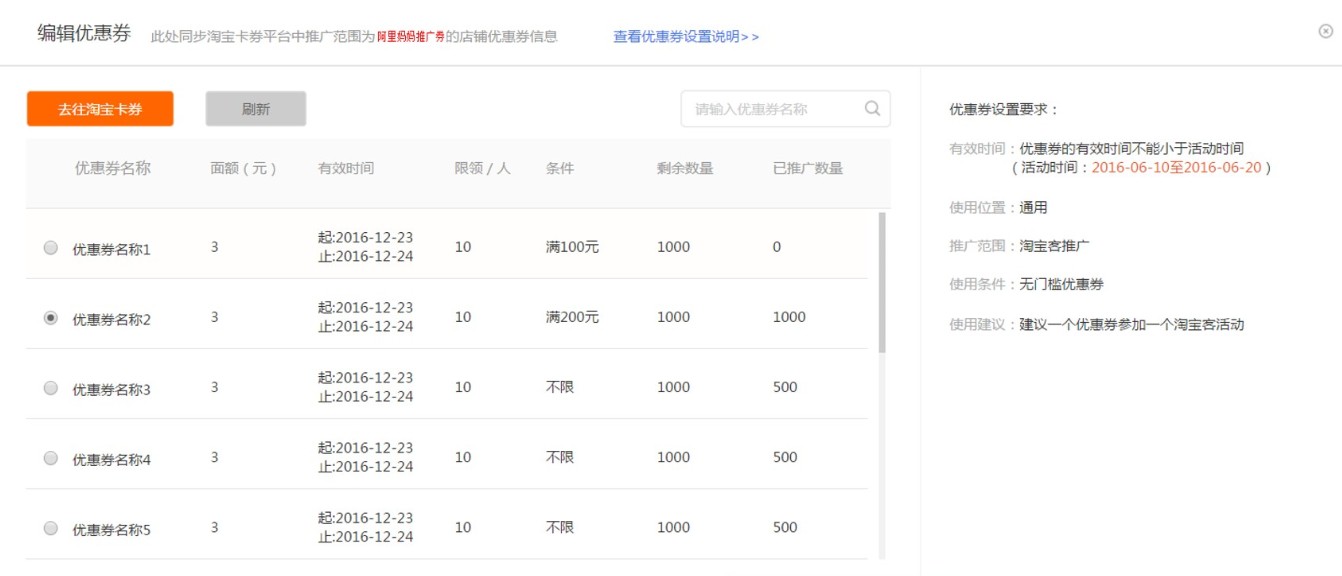Image resolution: width=1342 pixels, height=576 pixels.
Task: Click the 刷新 refresh button
Action: pyautogui.click(x=258, y=108)
